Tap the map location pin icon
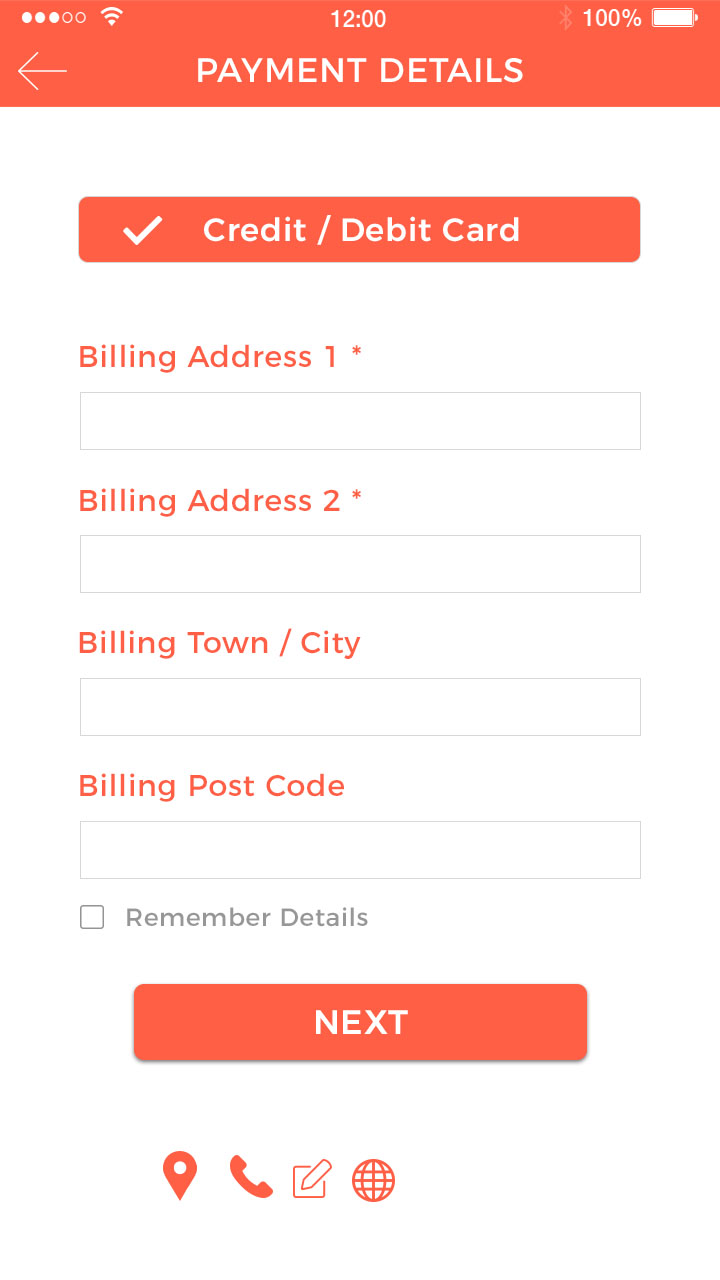This screenshot has height=1280, width=720. [180, 1176]
